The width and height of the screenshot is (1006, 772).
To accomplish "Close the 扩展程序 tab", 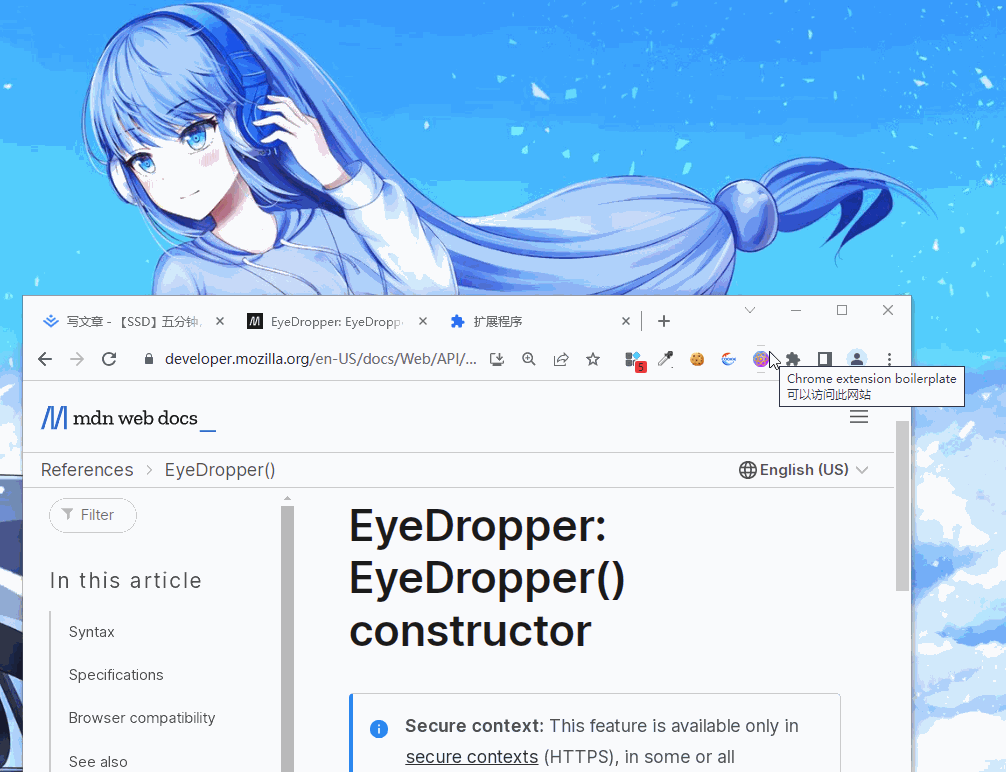I will (626, 321).
